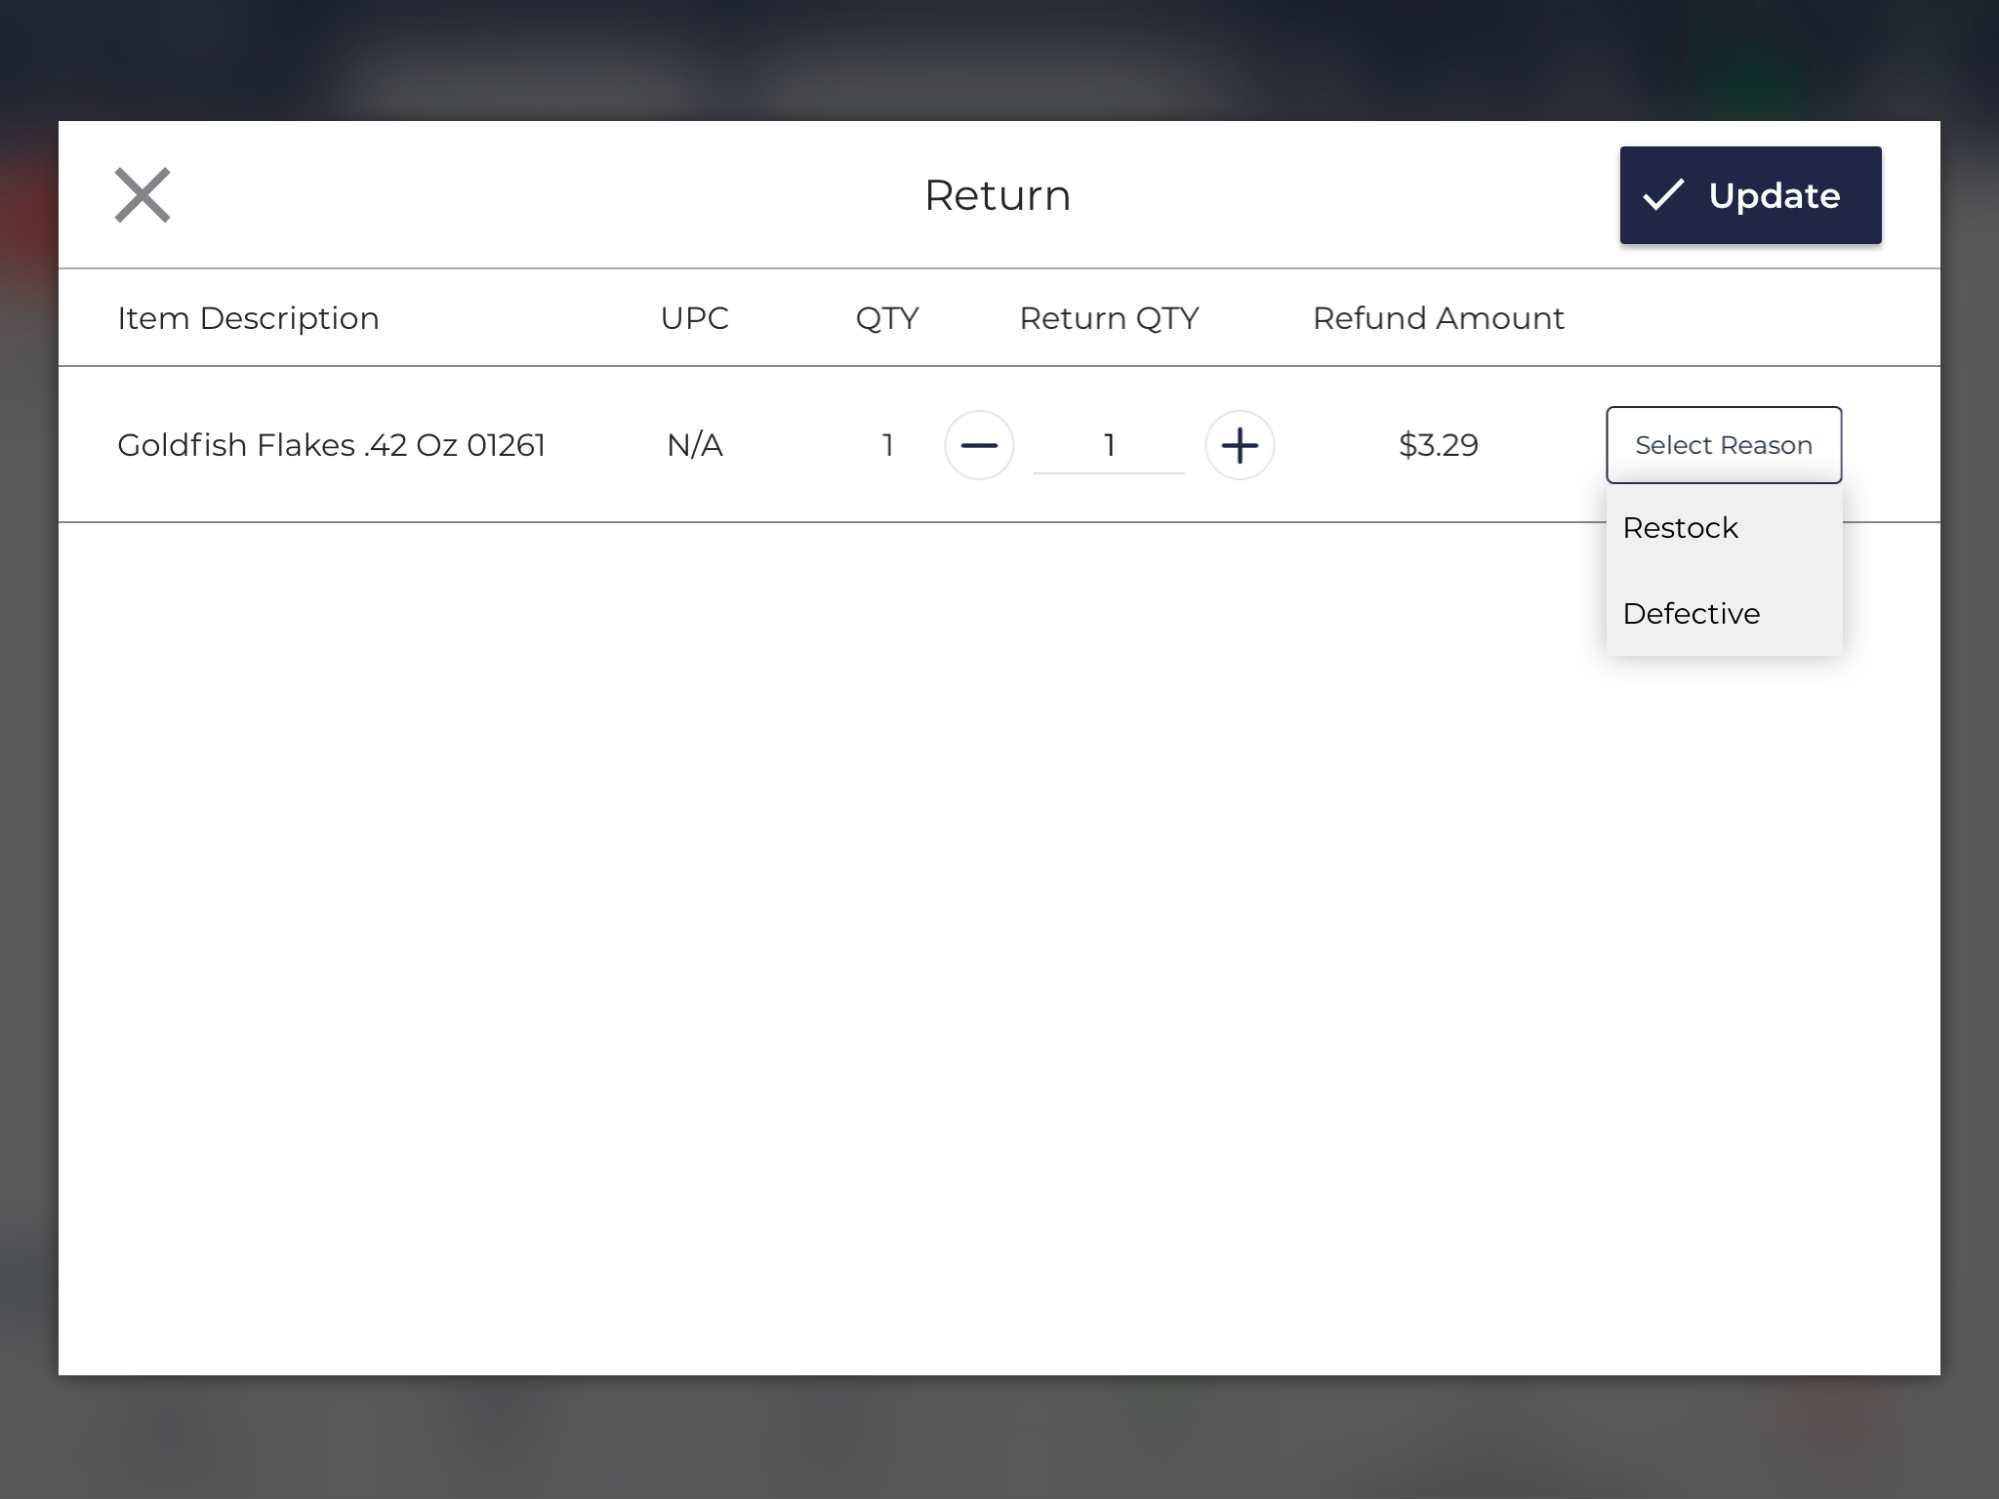Click the UPC column header
This screenshot has height=1500, width=1999.
point(695,318)
